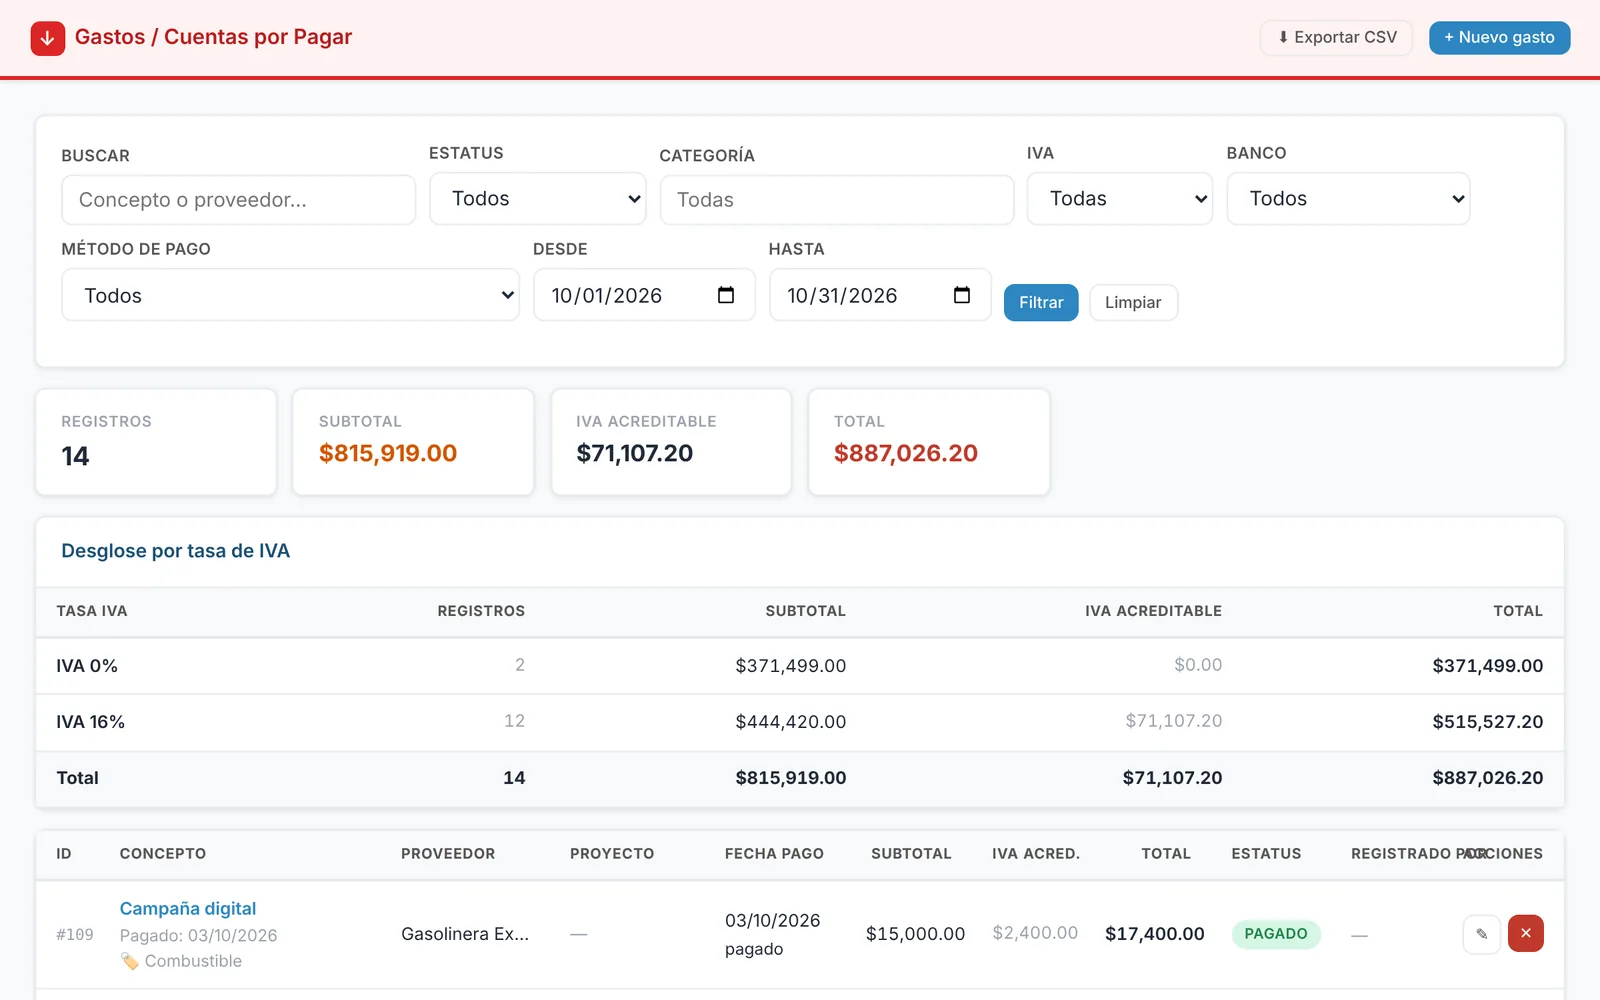
Task: Open the Campaña digital expense link
Action: coord(188,908)
